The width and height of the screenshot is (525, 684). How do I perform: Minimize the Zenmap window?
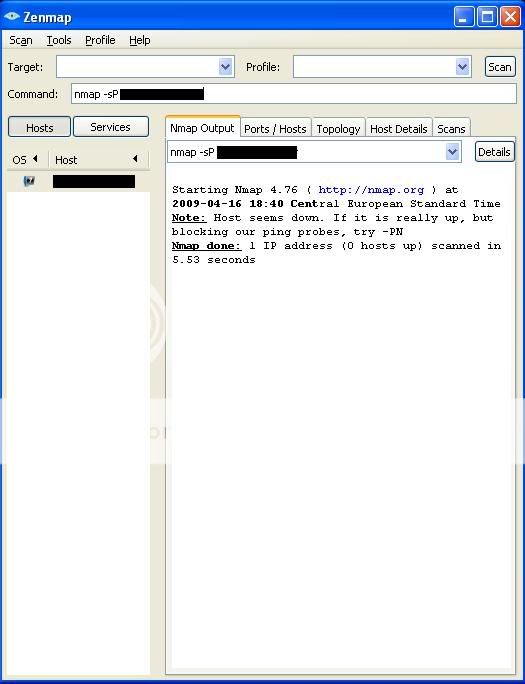point(464,17)
